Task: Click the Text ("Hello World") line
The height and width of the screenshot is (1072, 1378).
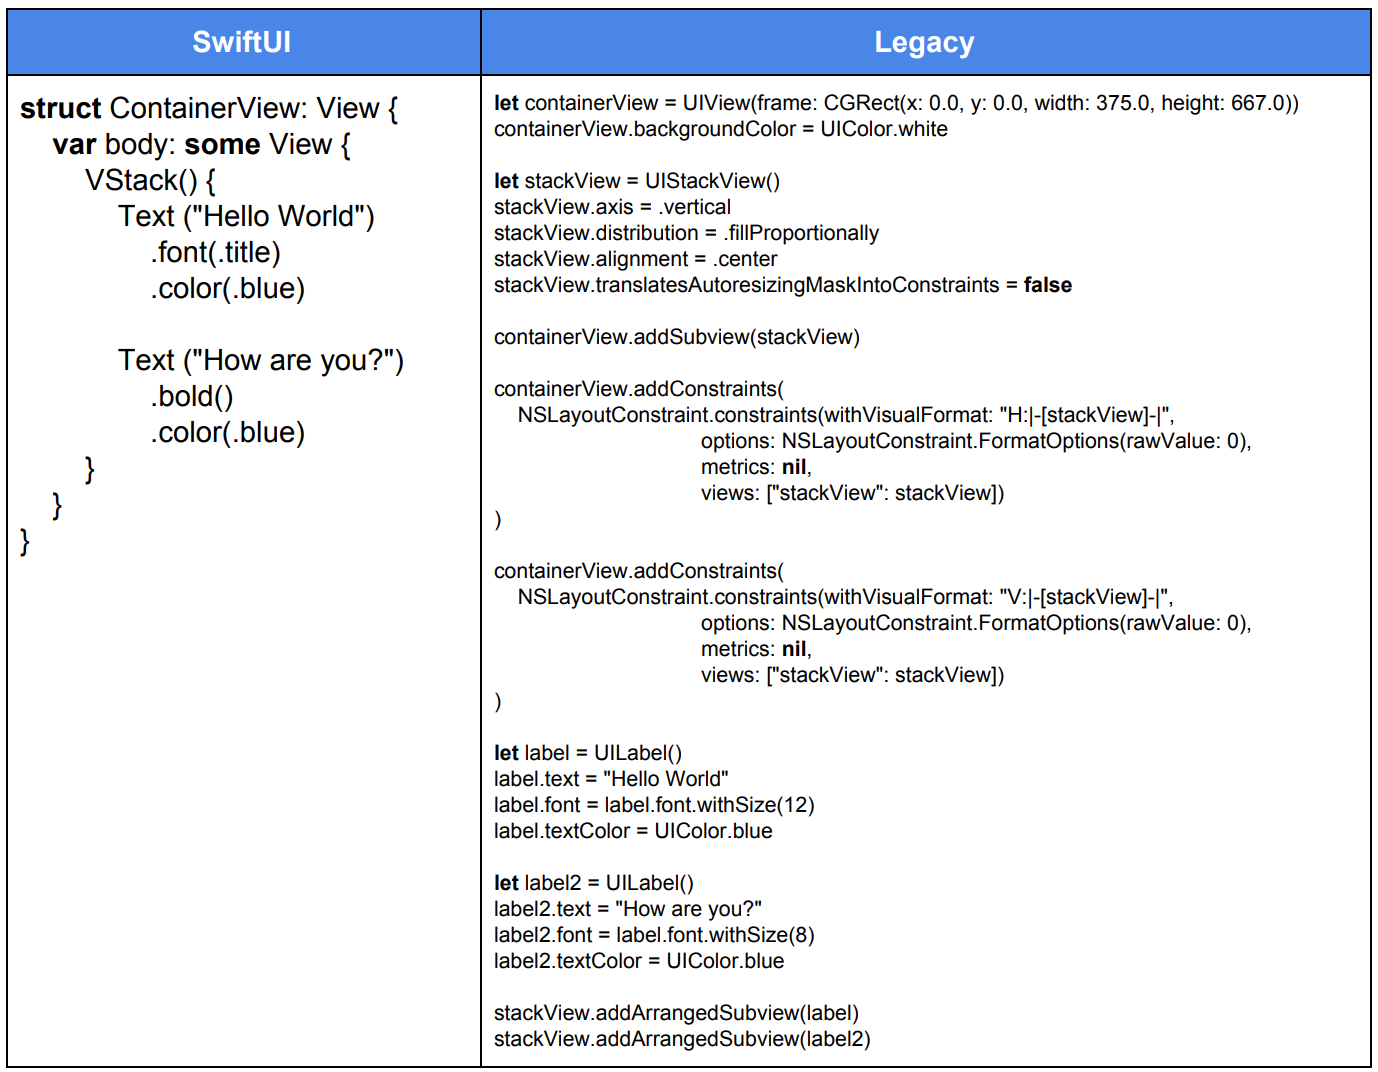Action: [247, 216]
